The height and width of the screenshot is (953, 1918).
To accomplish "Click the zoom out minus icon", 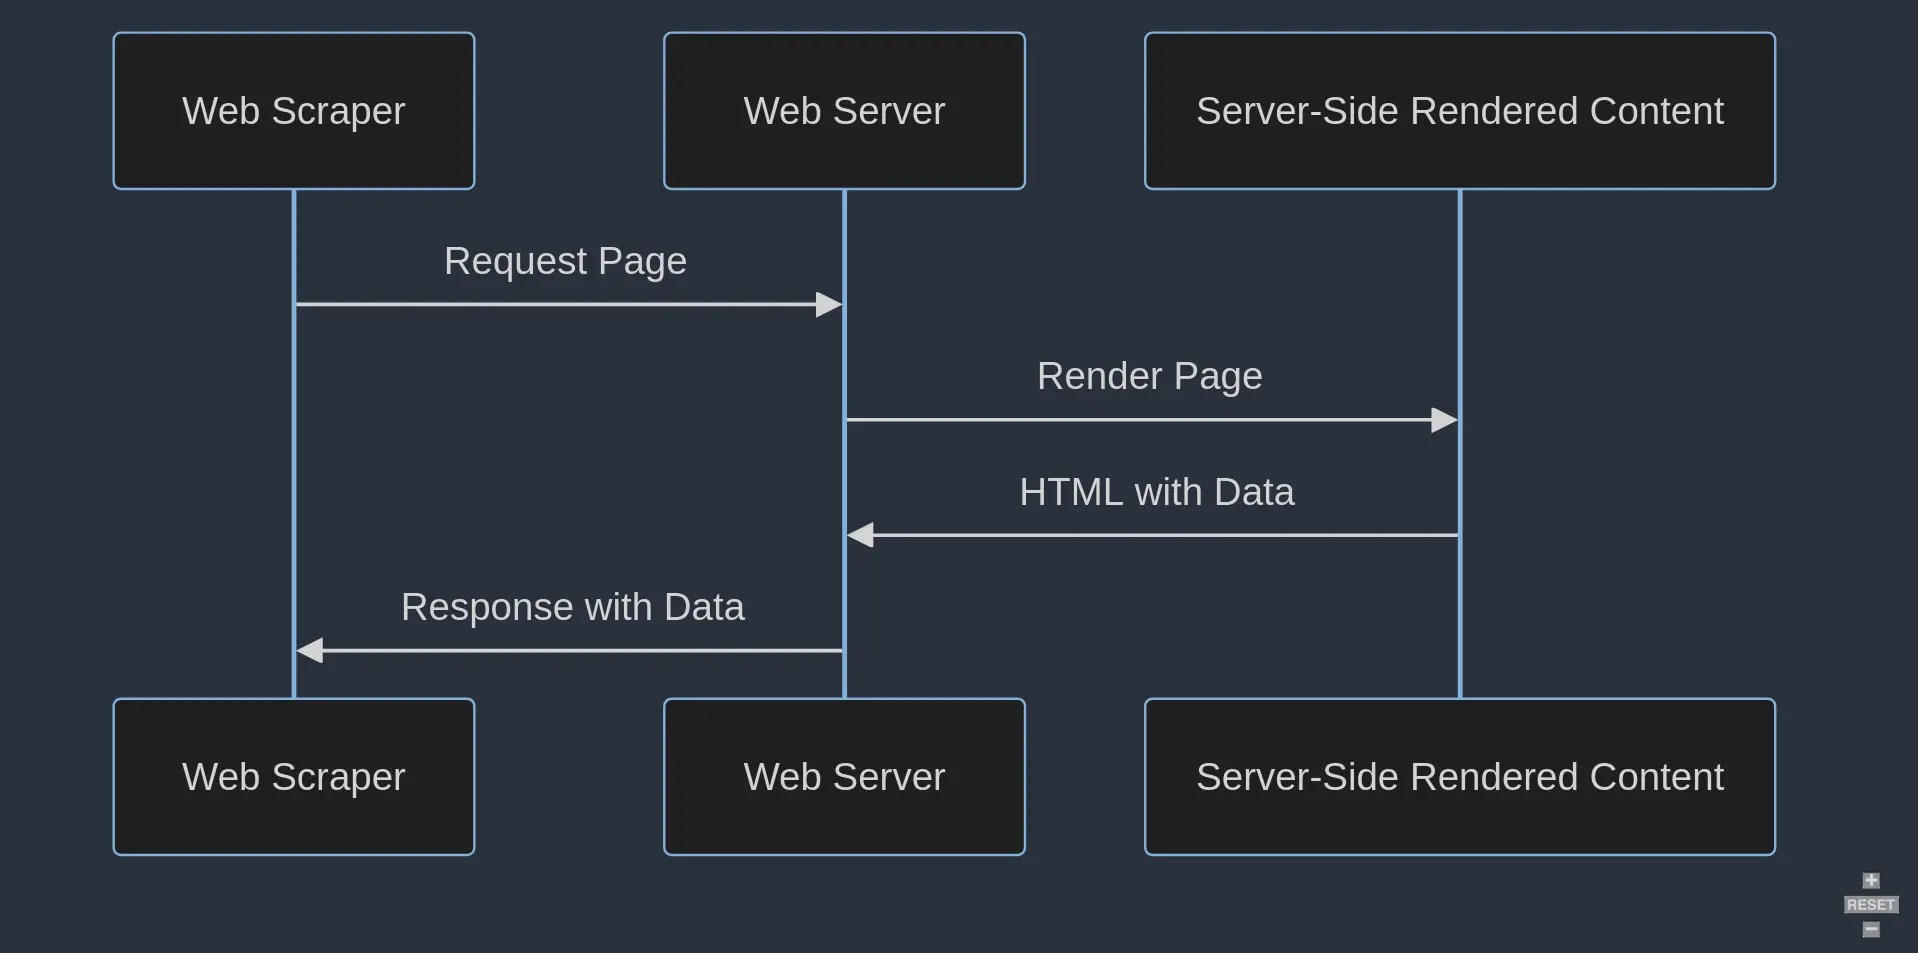I will [1870, 928].
